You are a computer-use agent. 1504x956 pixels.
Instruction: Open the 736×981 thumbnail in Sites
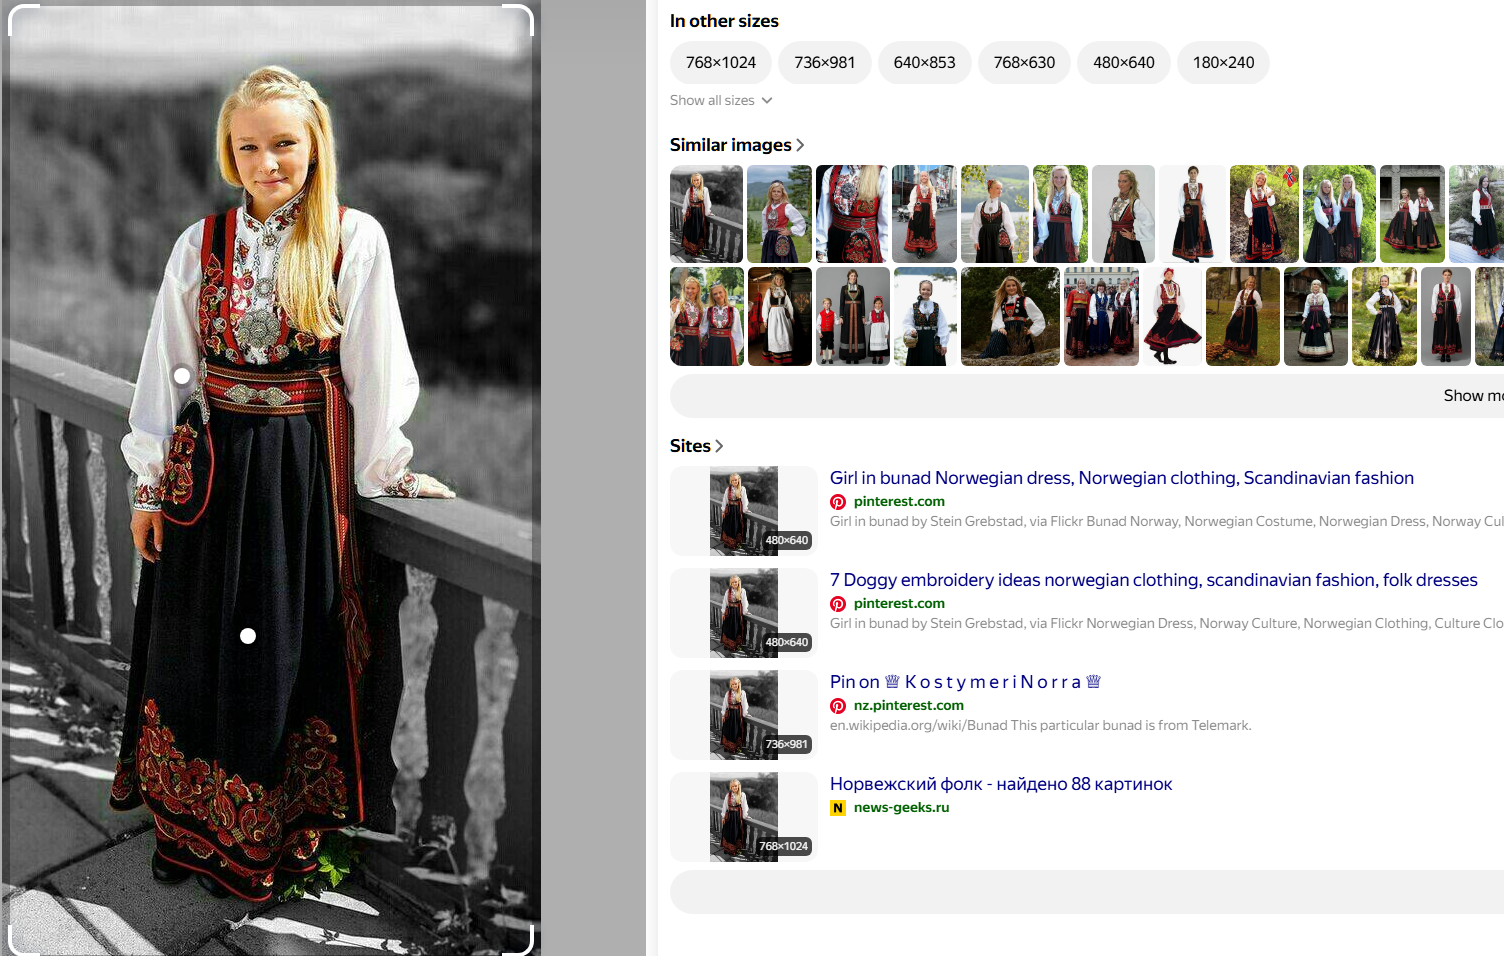point(744,715)
